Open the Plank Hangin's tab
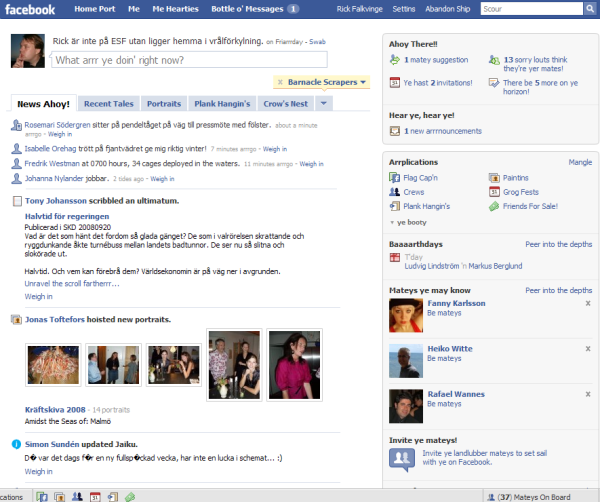This screenshot has height=502, width=600. [x=222, y=103]
